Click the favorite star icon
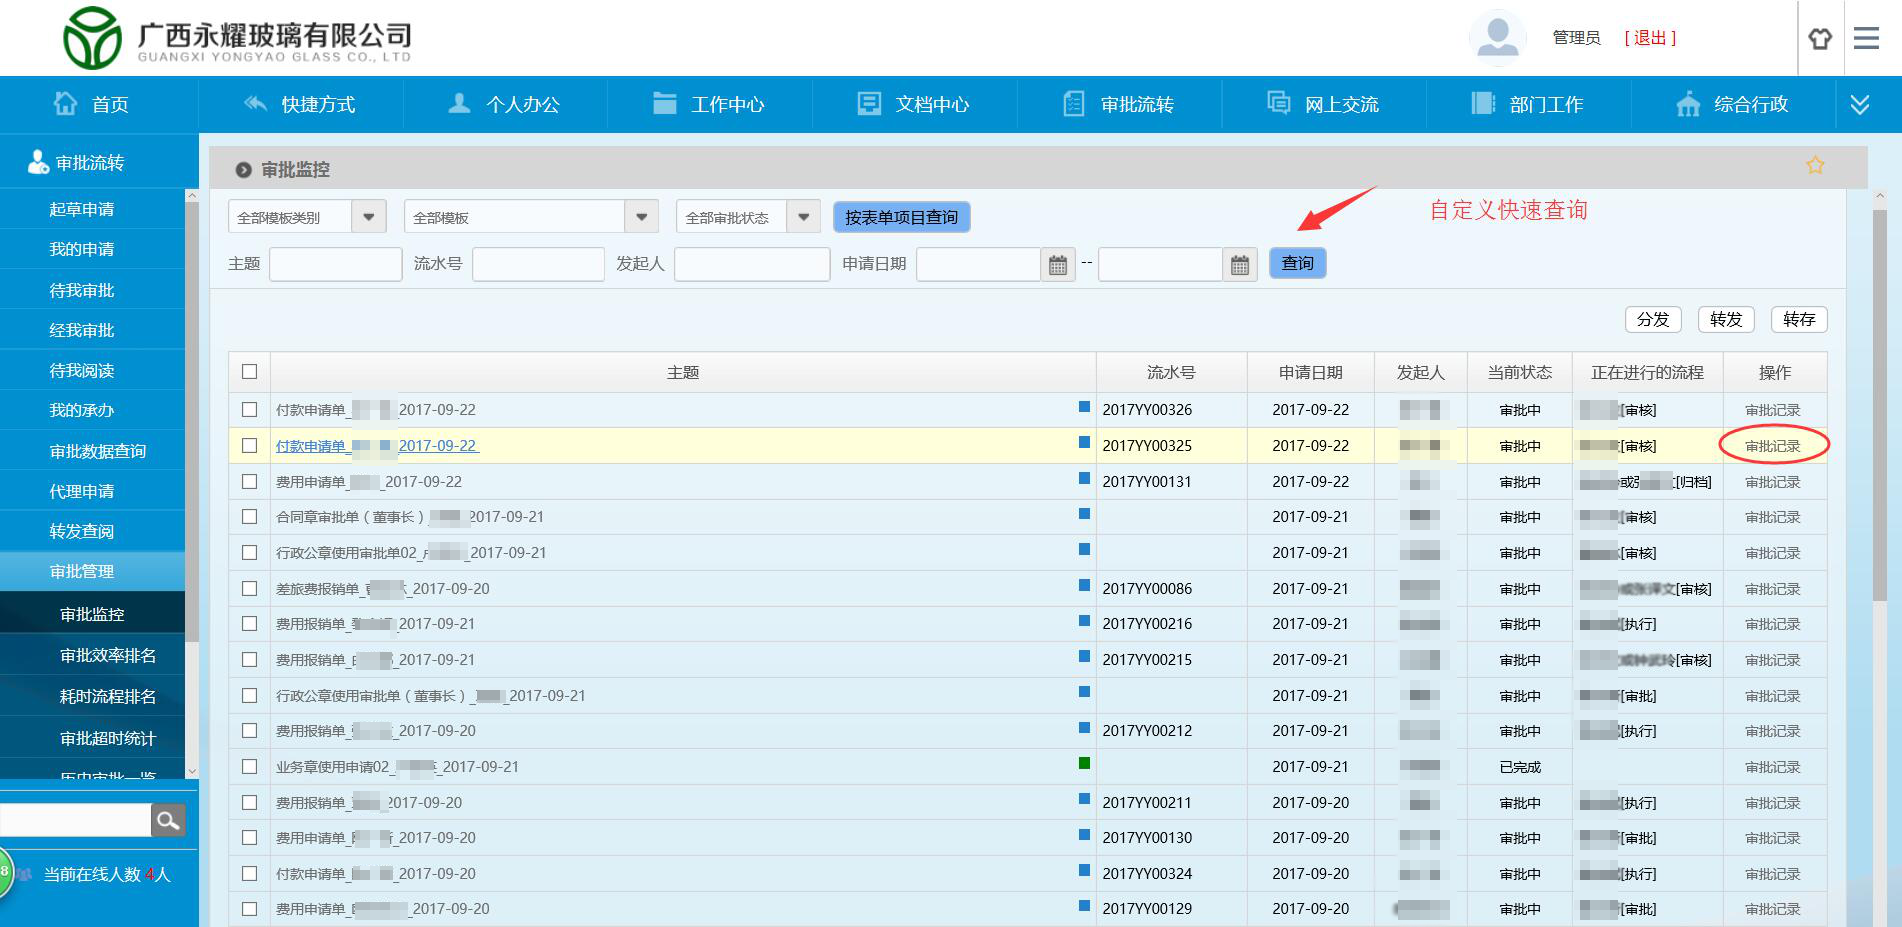This screenshot has height=927, width=1902. tap(1814, 166)
